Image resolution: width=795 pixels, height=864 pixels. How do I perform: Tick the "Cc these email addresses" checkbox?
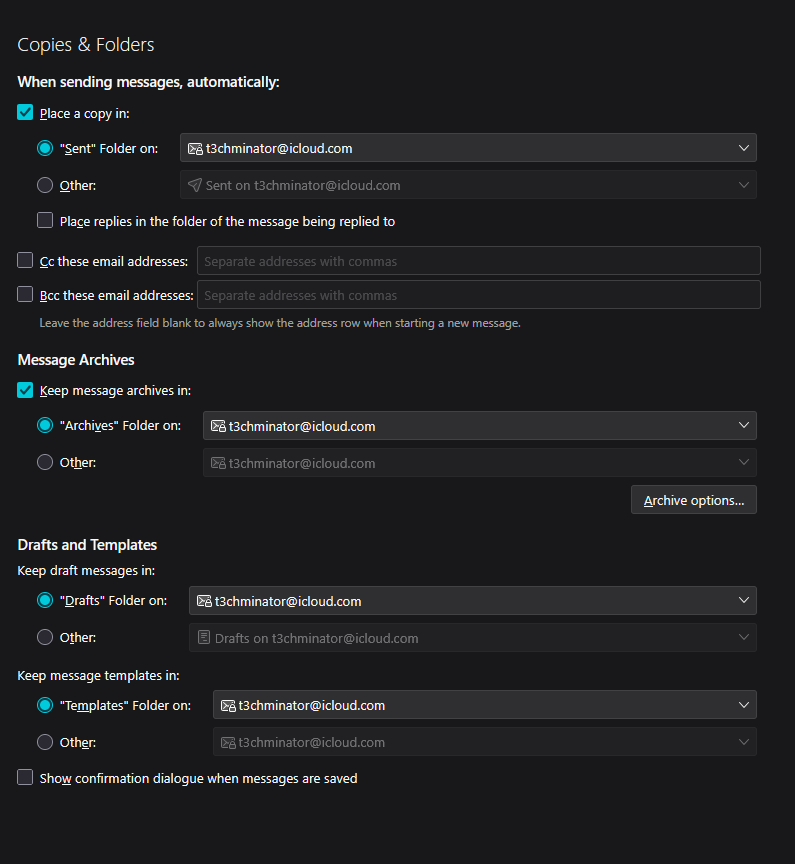(26, 261)
